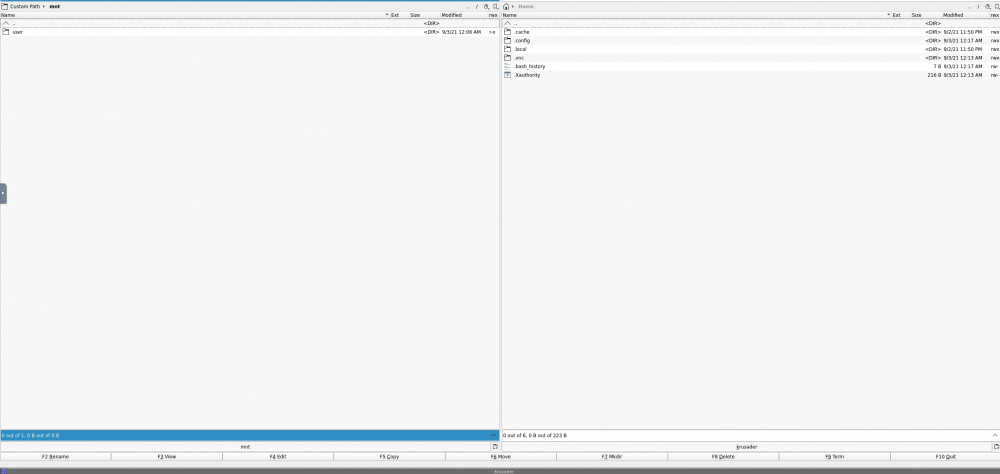This screenshot has width=1000, height=474.
Task: Sort left panel by Name column
Action: [195, 15]
